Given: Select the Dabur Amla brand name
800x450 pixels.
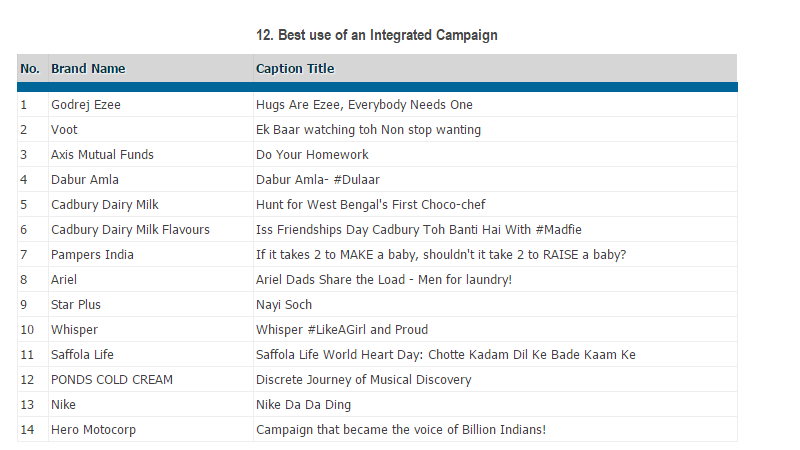Looking at the screenshot, I should (85, 180).
